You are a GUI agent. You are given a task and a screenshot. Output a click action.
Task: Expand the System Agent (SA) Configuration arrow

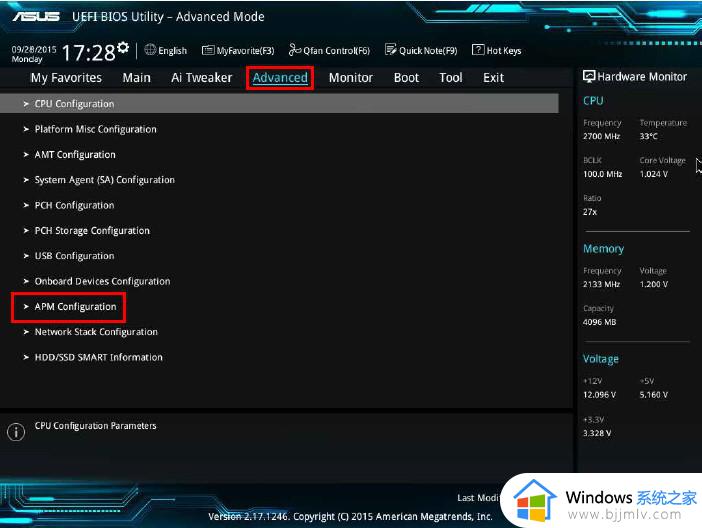click(26, 180)
